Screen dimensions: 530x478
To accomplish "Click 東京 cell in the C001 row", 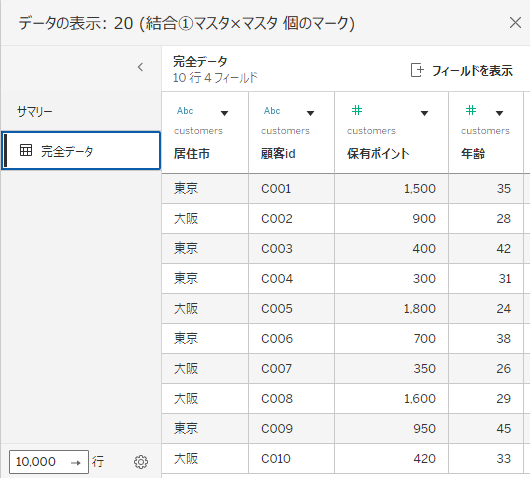I will [x=205, y=189].
